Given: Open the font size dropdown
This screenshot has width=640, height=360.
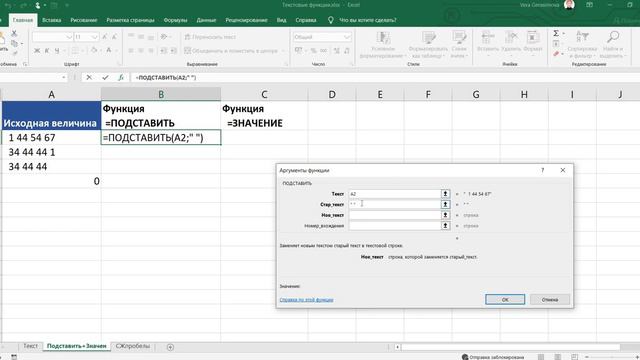Looking at the screenshot, I should click(95, 37).
